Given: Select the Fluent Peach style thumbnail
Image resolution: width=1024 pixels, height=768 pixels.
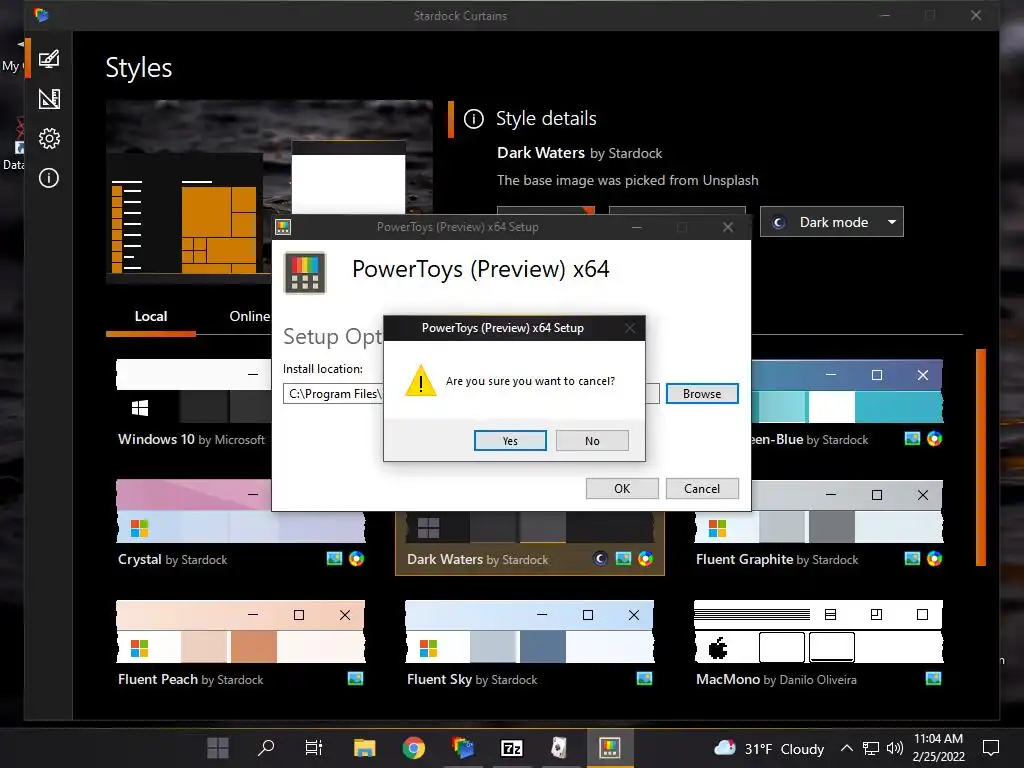Looking at the screenshot, I should tap(240, 632).
